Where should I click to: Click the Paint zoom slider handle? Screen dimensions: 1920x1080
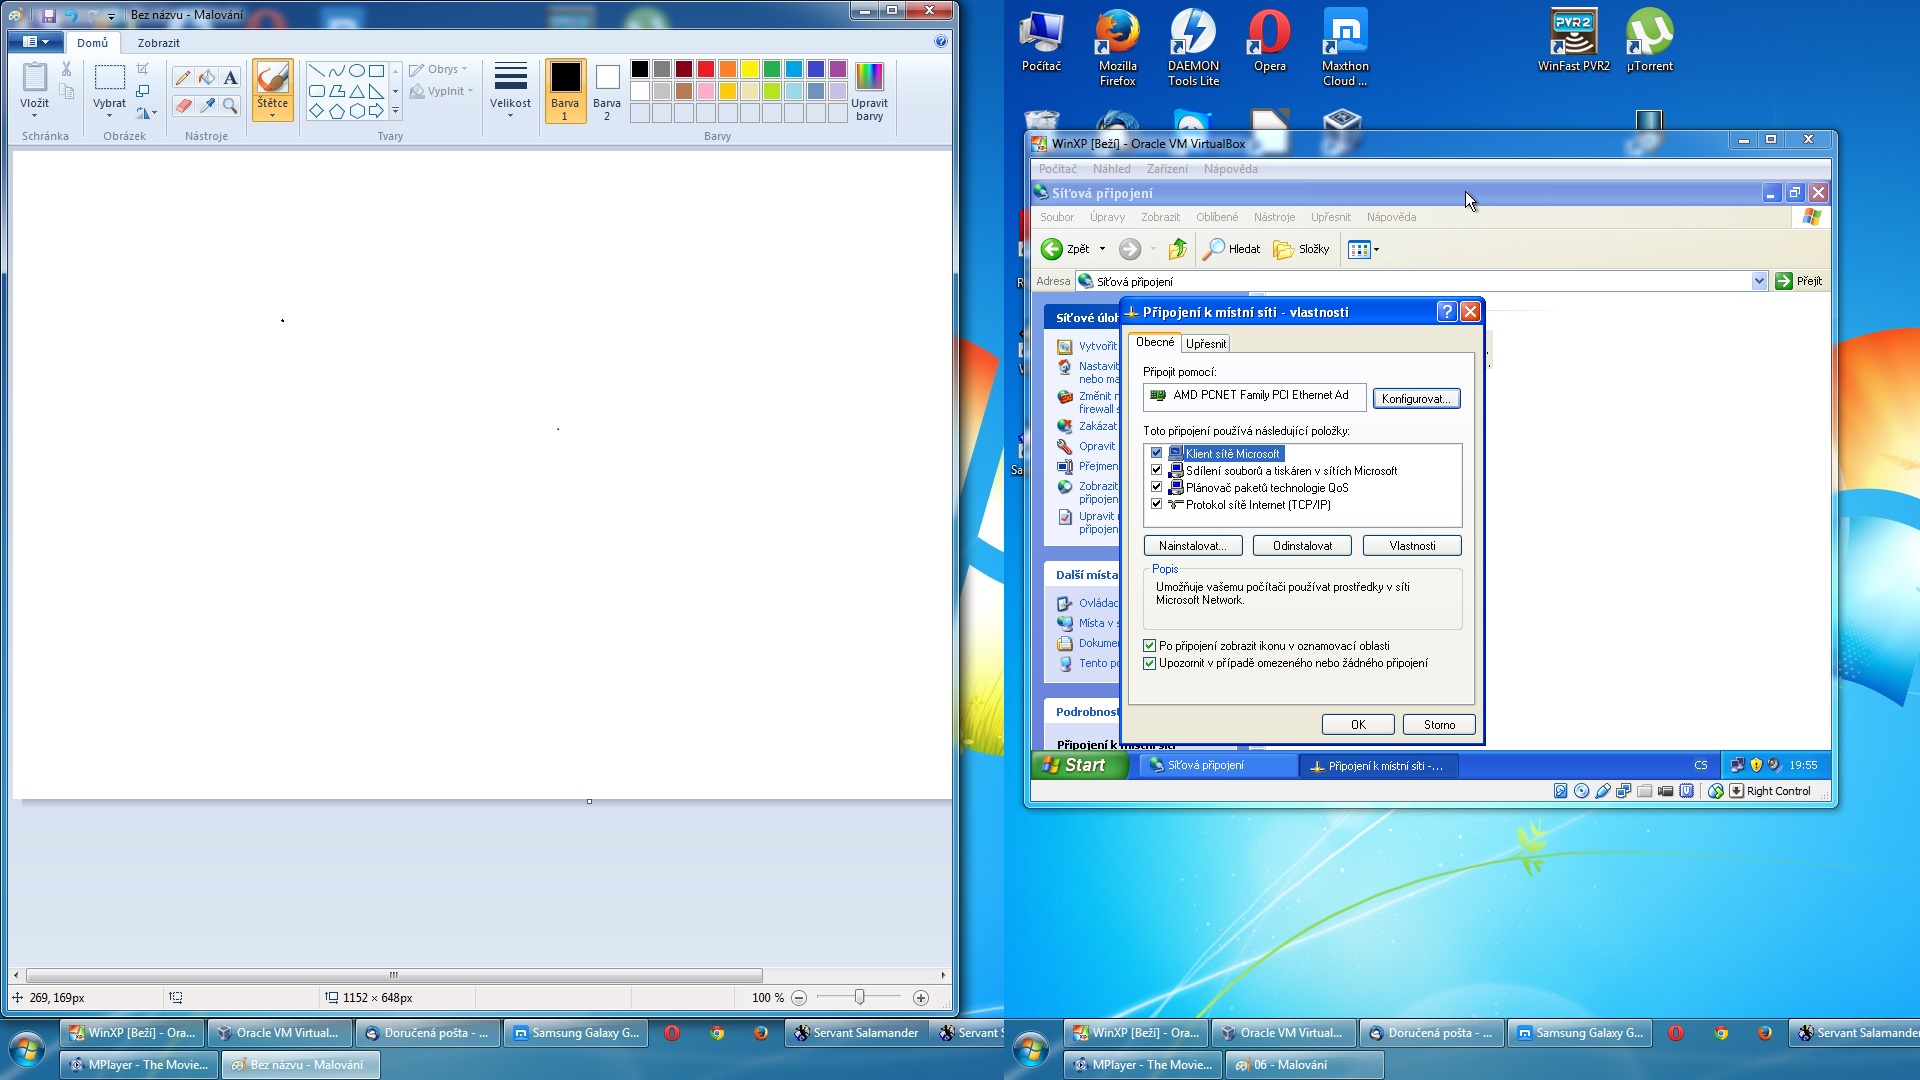click(859, 997)
